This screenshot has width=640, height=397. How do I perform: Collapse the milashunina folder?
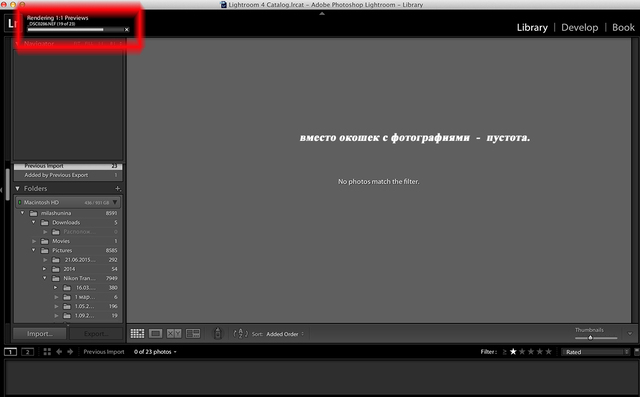pos(23,213)
